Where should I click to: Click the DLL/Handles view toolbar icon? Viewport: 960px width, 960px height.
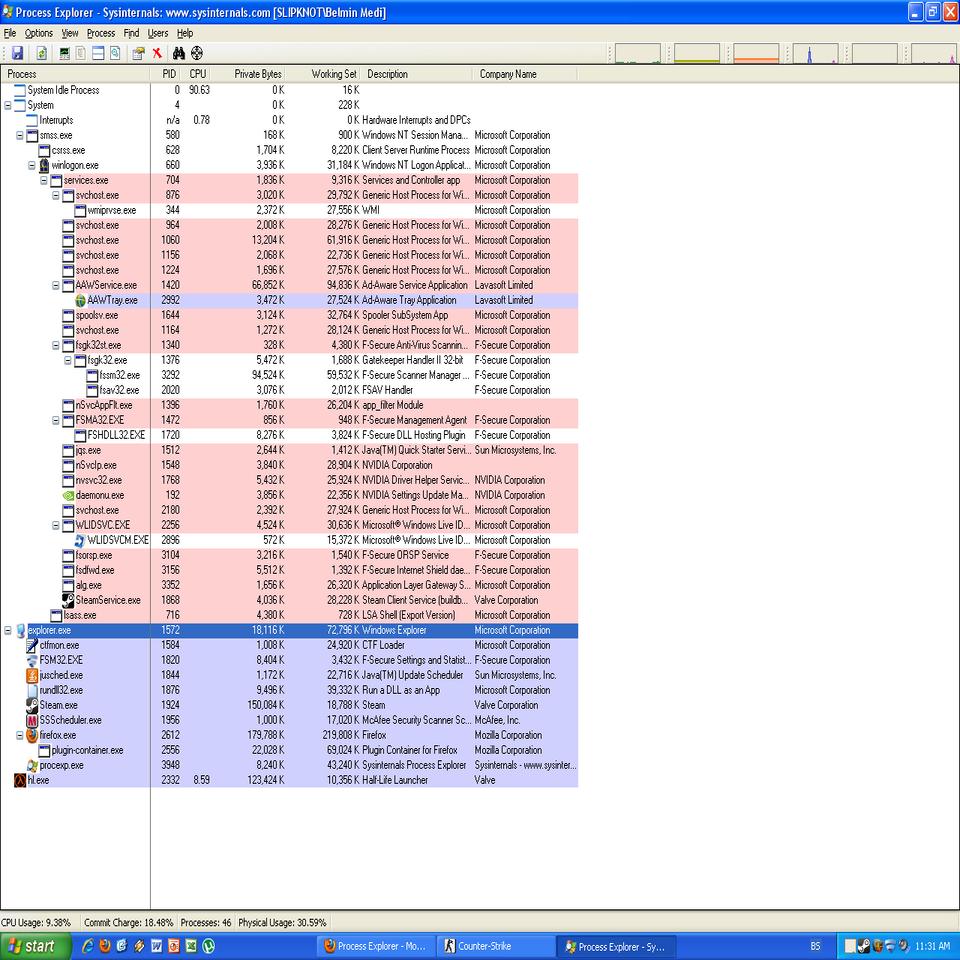tap(115, 53)
